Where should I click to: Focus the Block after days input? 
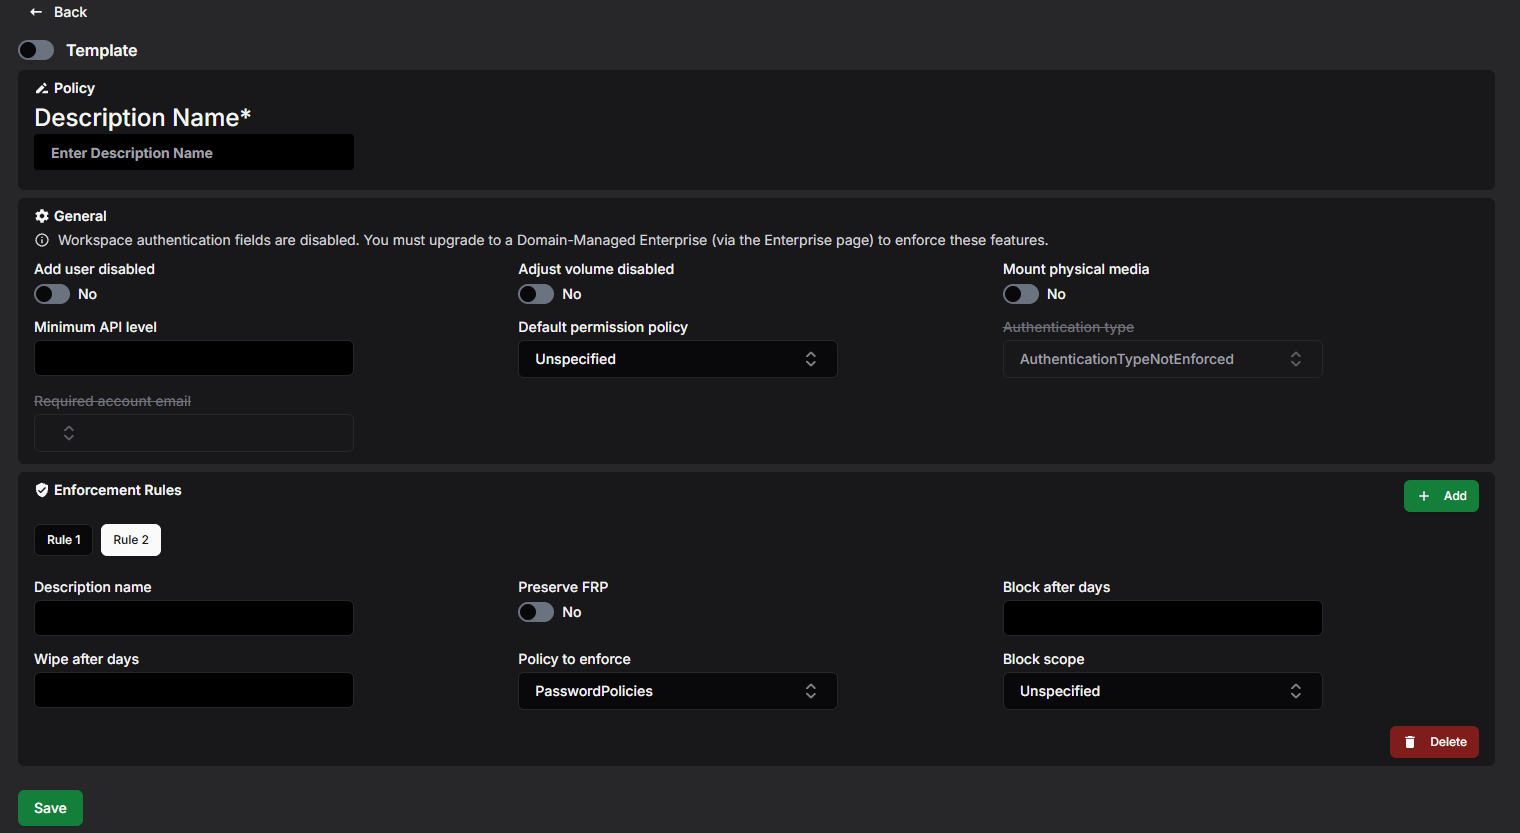point(1163,618)
